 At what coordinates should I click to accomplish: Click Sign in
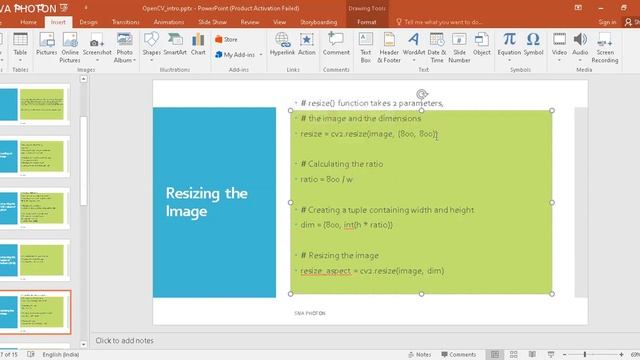pyautogui.click(x=607, y=22)
